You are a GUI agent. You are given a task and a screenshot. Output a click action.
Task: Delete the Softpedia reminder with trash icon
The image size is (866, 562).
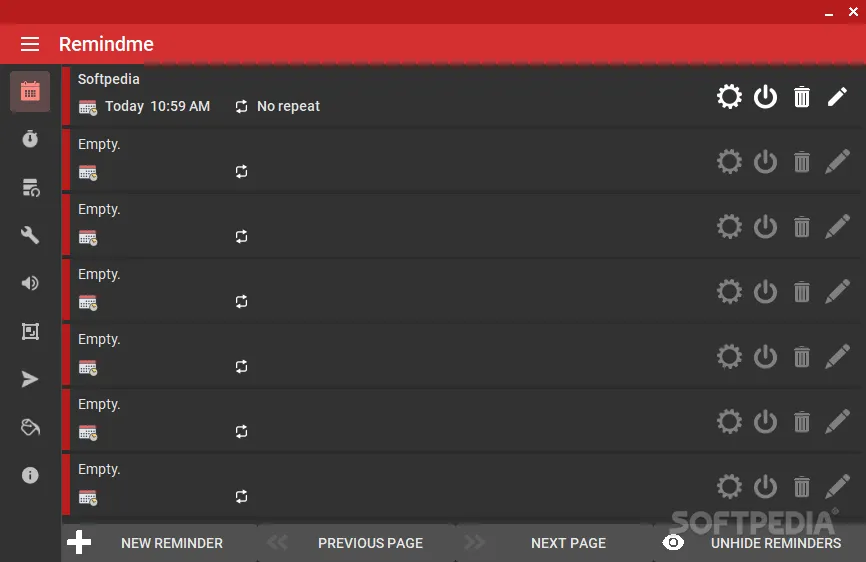pos(801,97)
